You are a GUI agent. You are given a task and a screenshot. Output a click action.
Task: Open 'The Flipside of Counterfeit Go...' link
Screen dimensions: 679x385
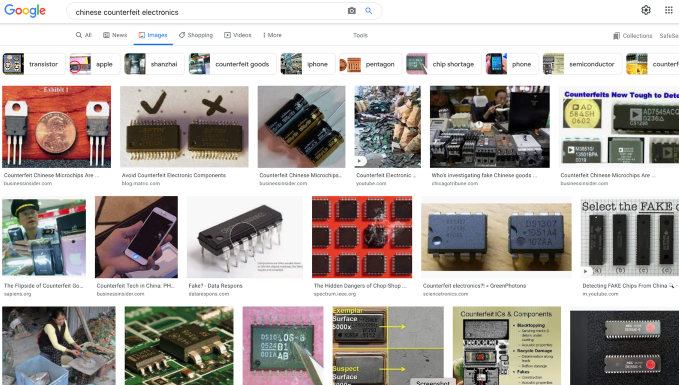point(43,286)
